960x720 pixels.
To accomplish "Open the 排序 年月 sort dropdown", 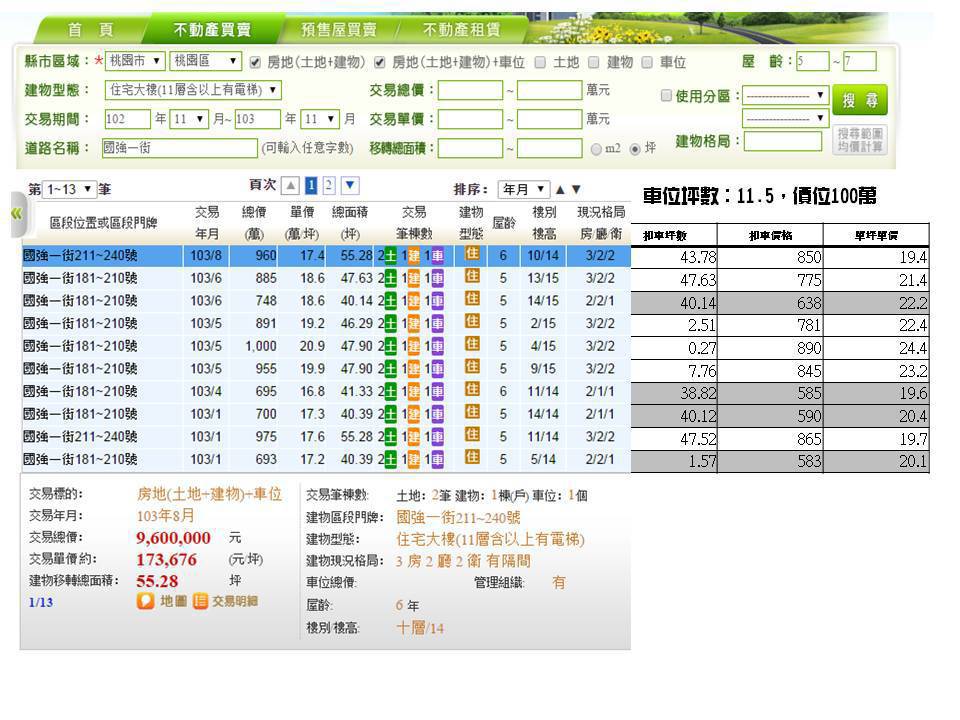I will (x=525, y=189).
